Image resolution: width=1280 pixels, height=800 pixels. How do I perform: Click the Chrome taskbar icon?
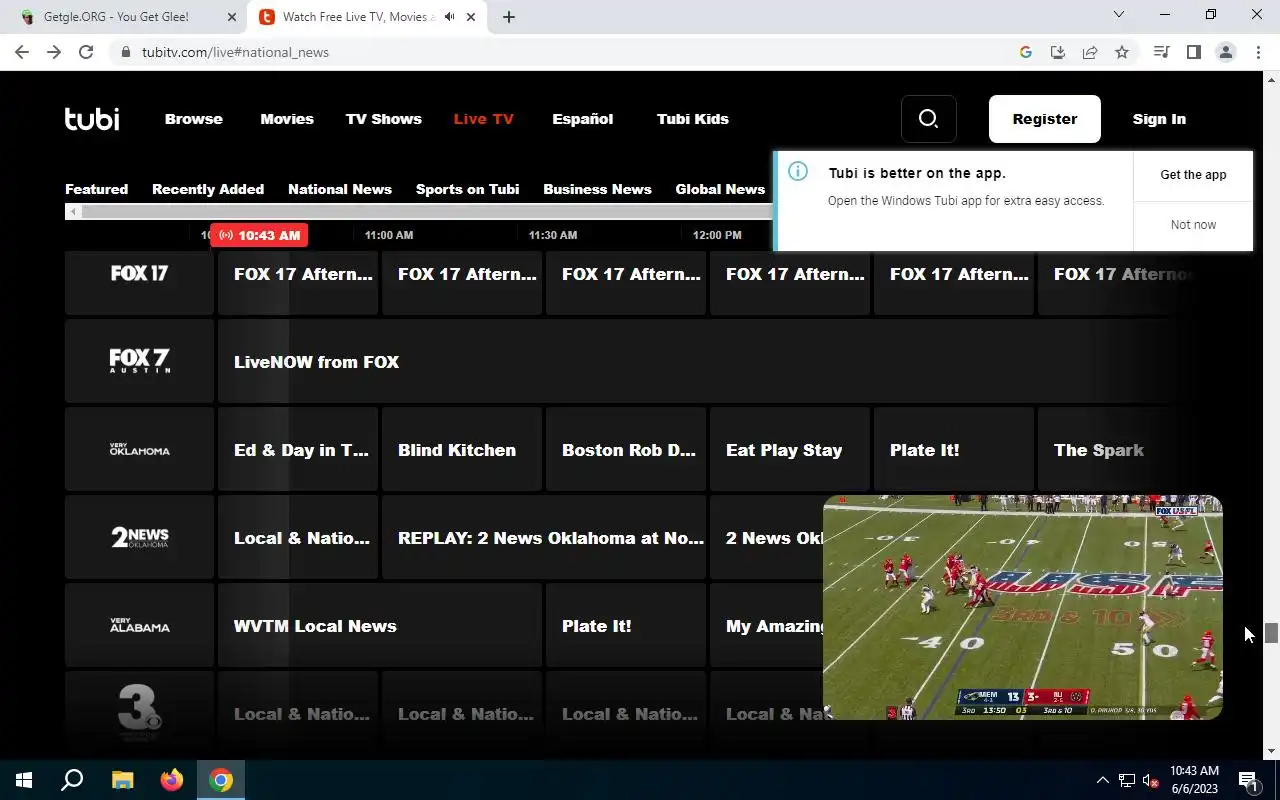tap(221, 780)
